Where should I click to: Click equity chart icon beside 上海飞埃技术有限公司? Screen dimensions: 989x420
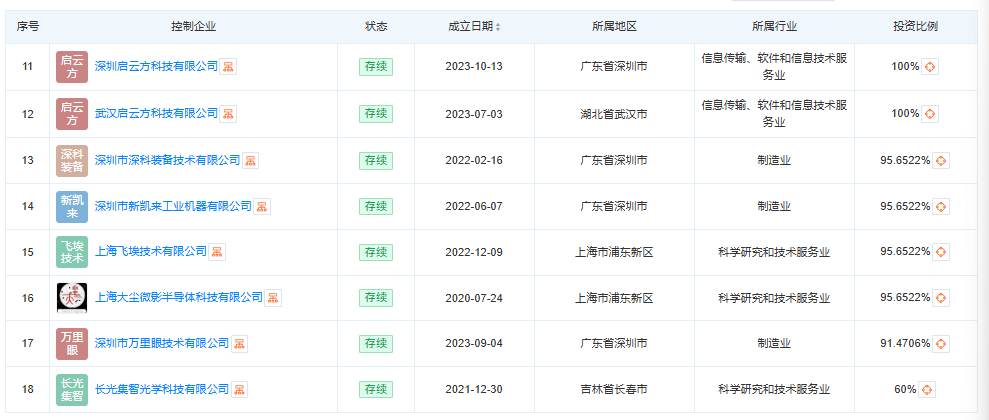point(217,252)
